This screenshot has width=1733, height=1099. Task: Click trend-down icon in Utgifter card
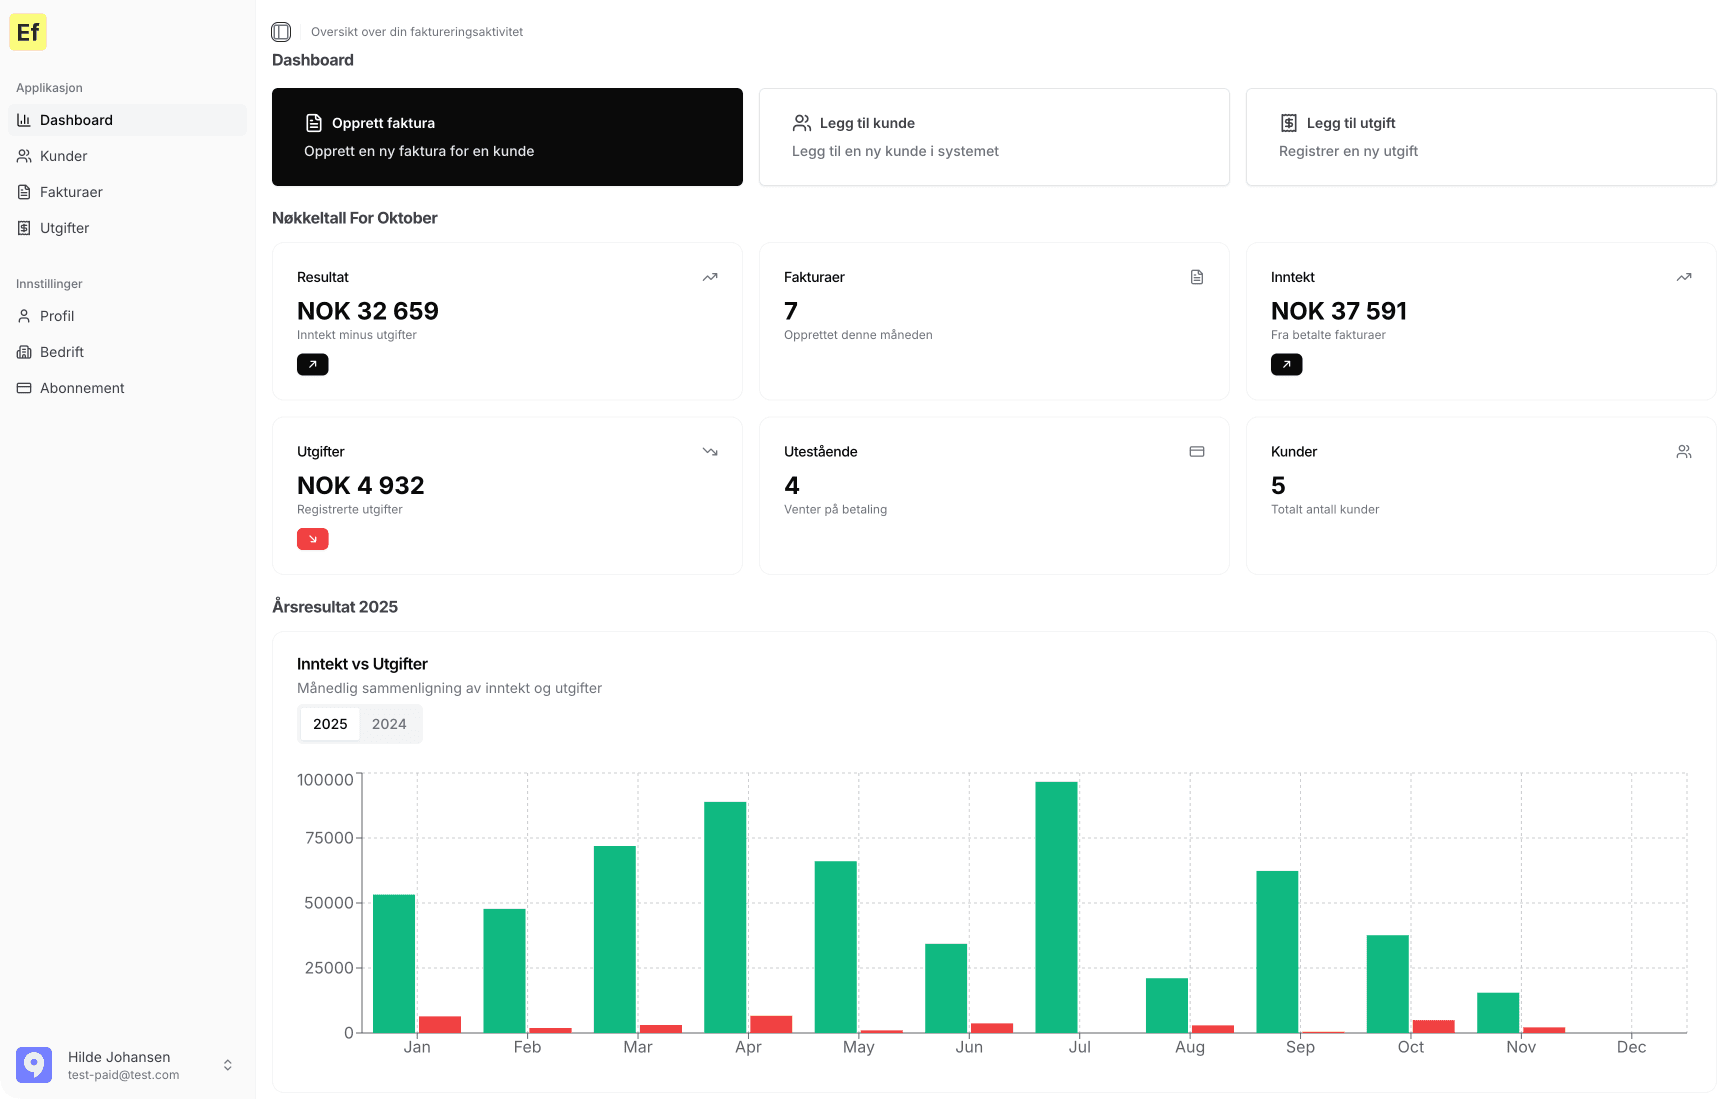click(710, 452)
